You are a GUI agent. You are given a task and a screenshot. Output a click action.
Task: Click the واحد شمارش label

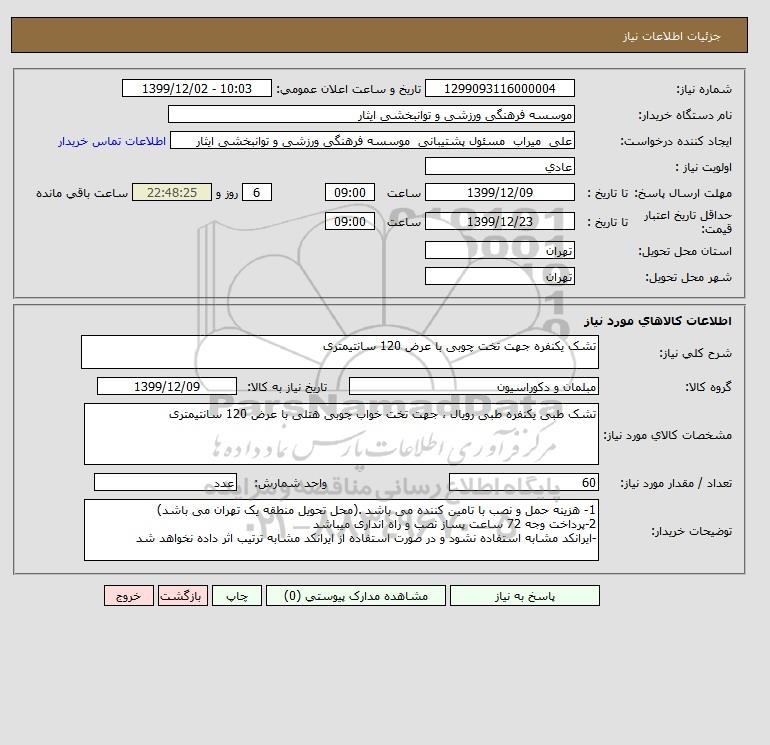coord(290,484)
